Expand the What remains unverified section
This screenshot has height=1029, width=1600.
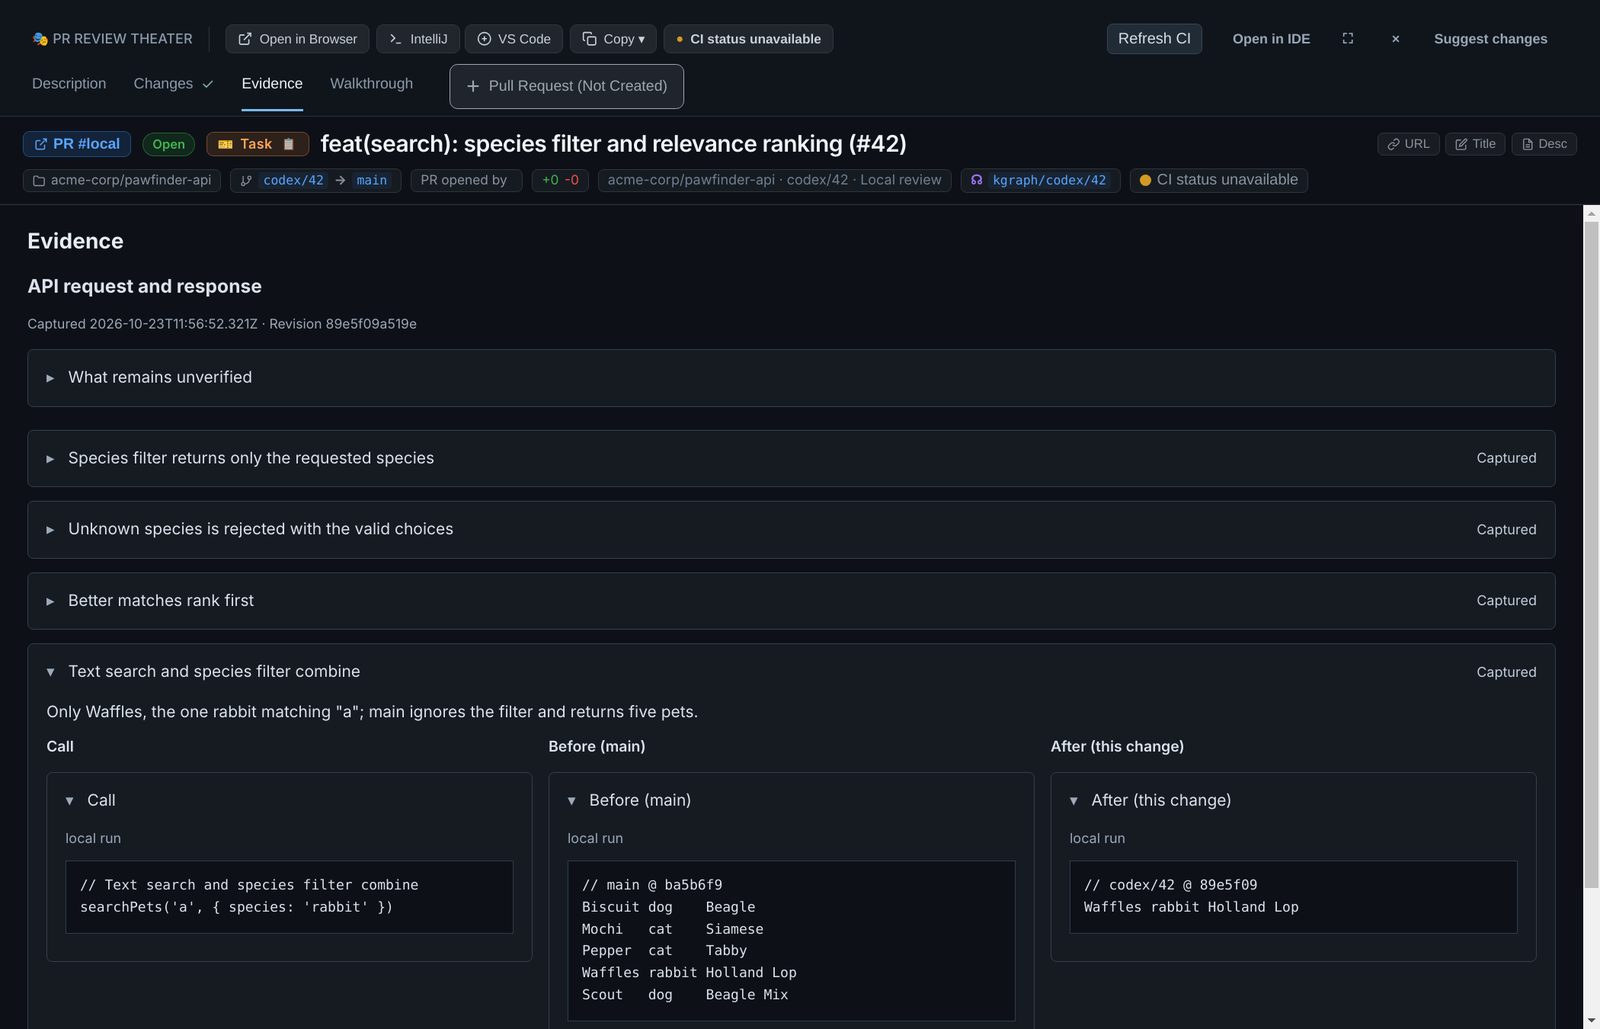791,378
